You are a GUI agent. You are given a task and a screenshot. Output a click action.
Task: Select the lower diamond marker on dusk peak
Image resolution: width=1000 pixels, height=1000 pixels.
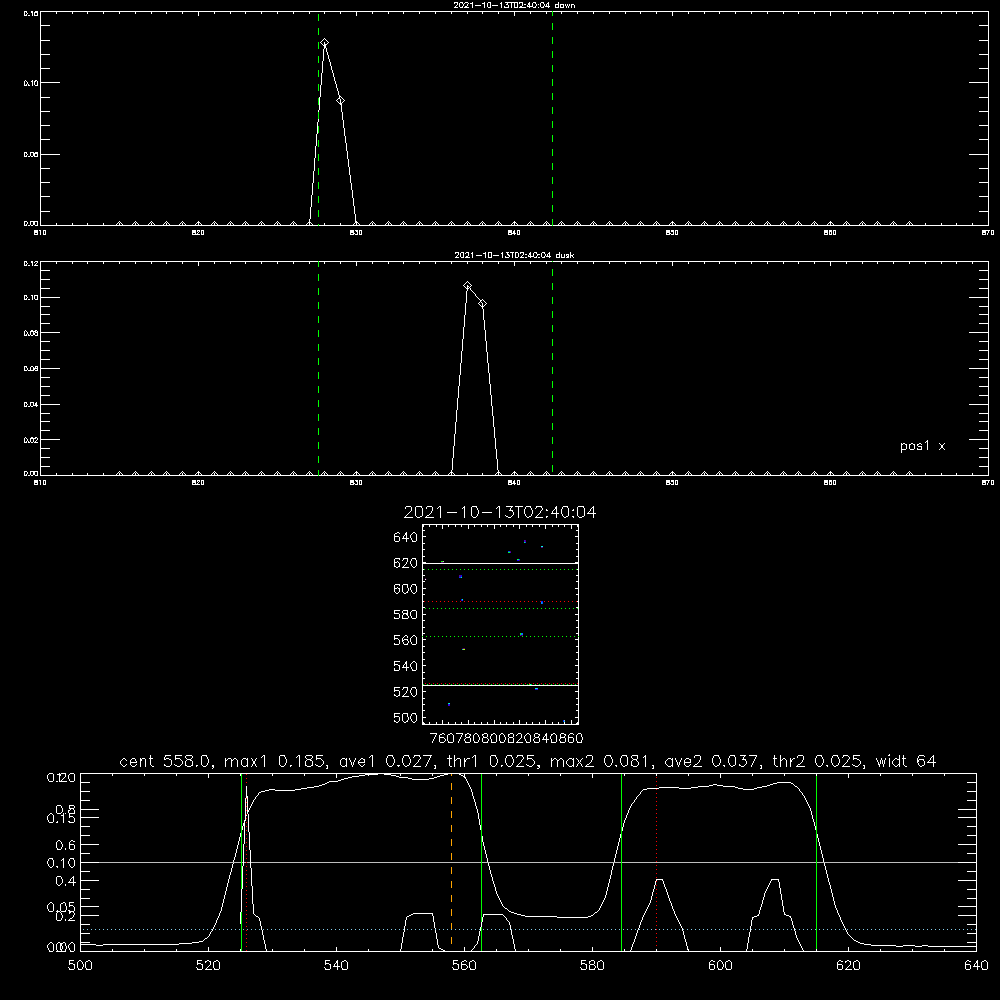pyautogui.click(x=483, y=304)
